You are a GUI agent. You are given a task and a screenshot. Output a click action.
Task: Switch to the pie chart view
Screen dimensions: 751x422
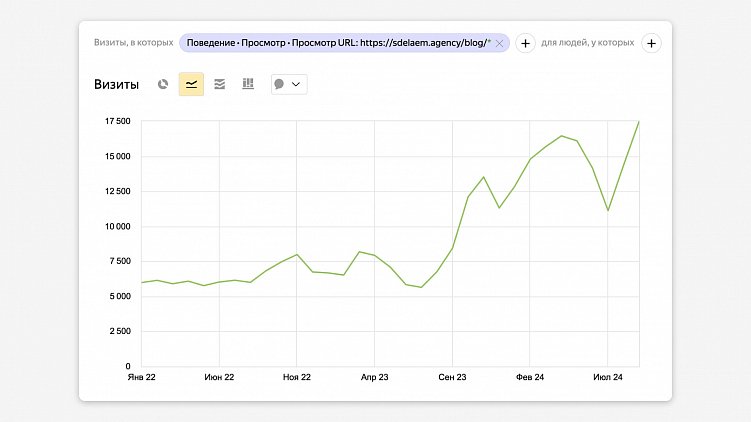pyautogui.click(x=163, y=84)
